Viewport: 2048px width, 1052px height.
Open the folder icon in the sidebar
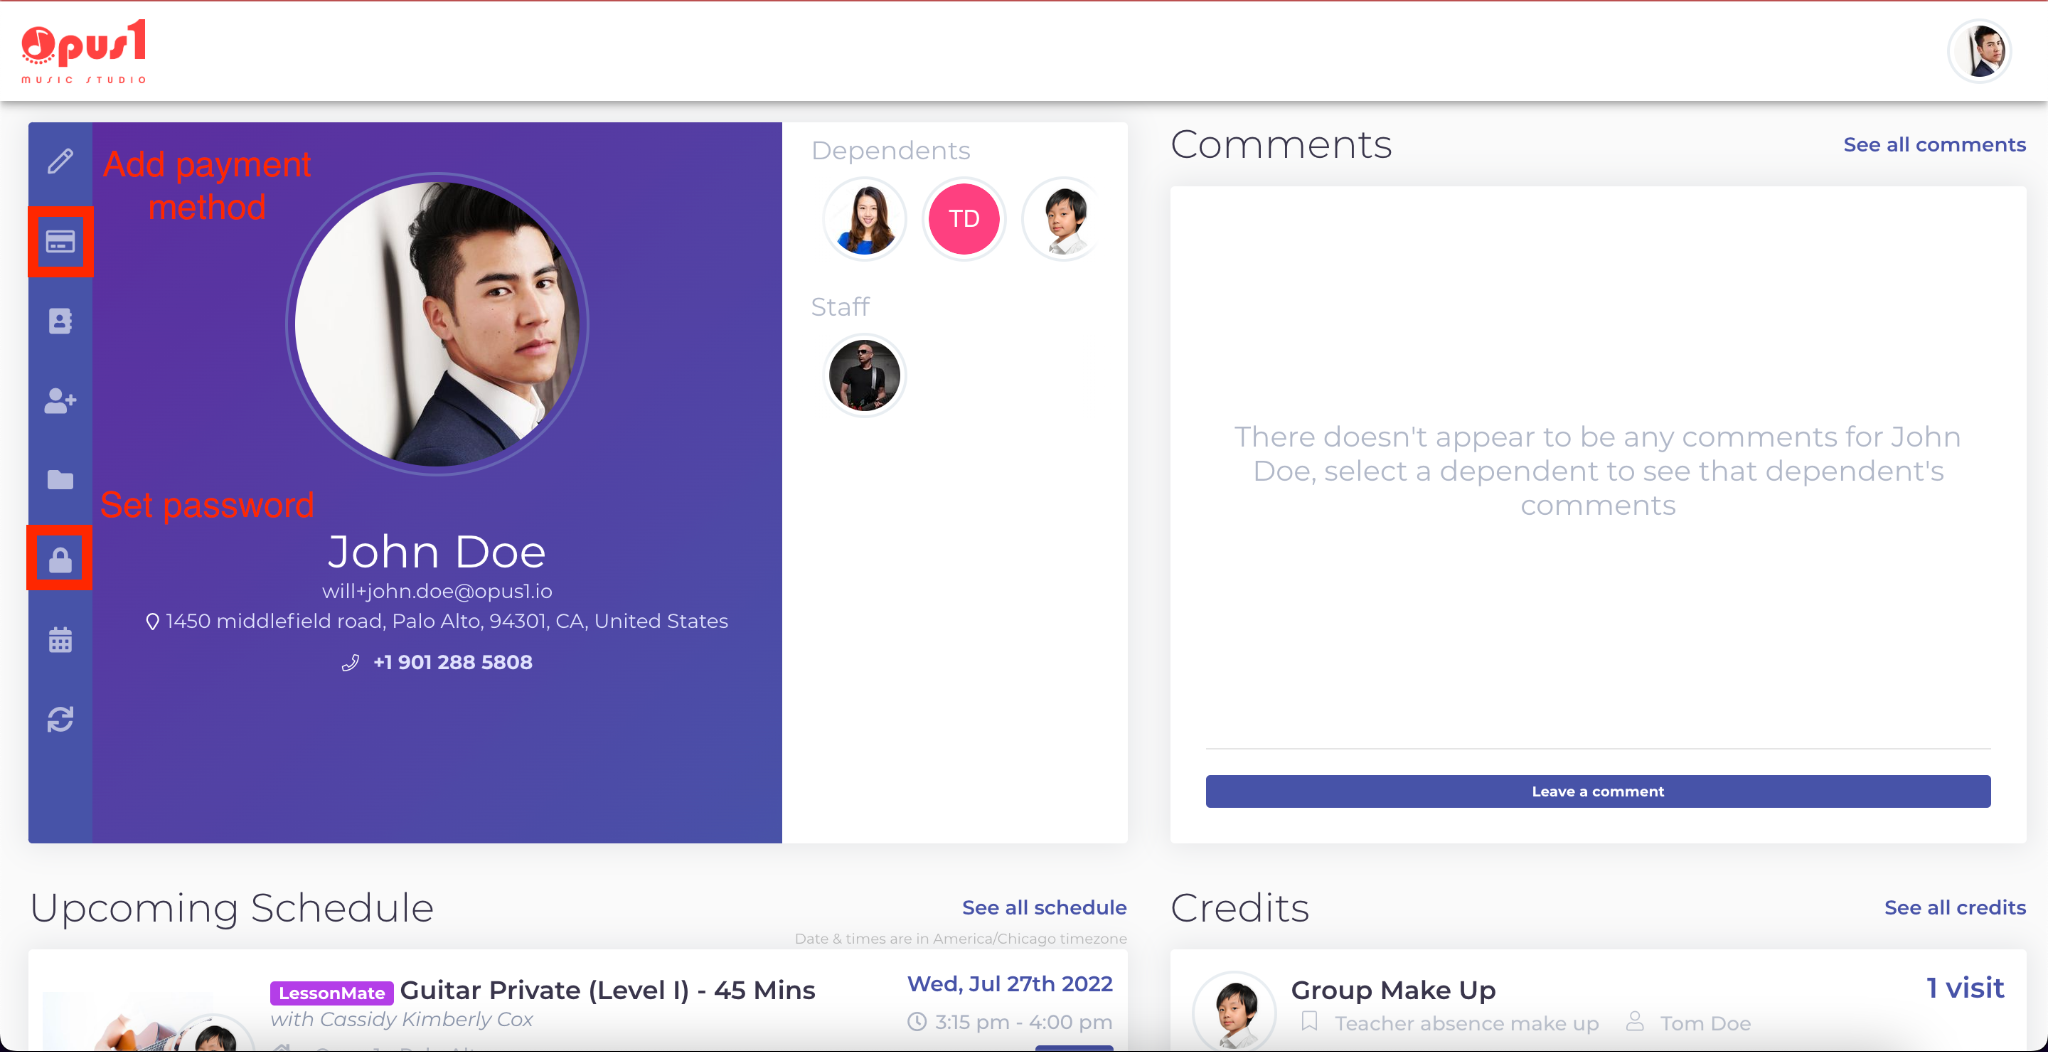pos(60,480)
